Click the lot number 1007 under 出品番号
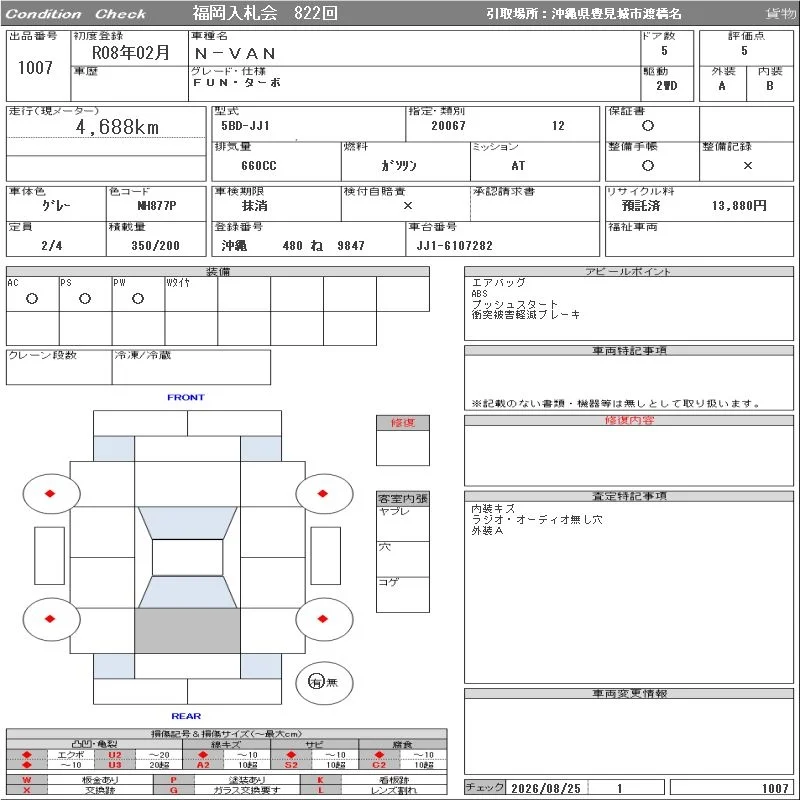 (x=35, y=67)
